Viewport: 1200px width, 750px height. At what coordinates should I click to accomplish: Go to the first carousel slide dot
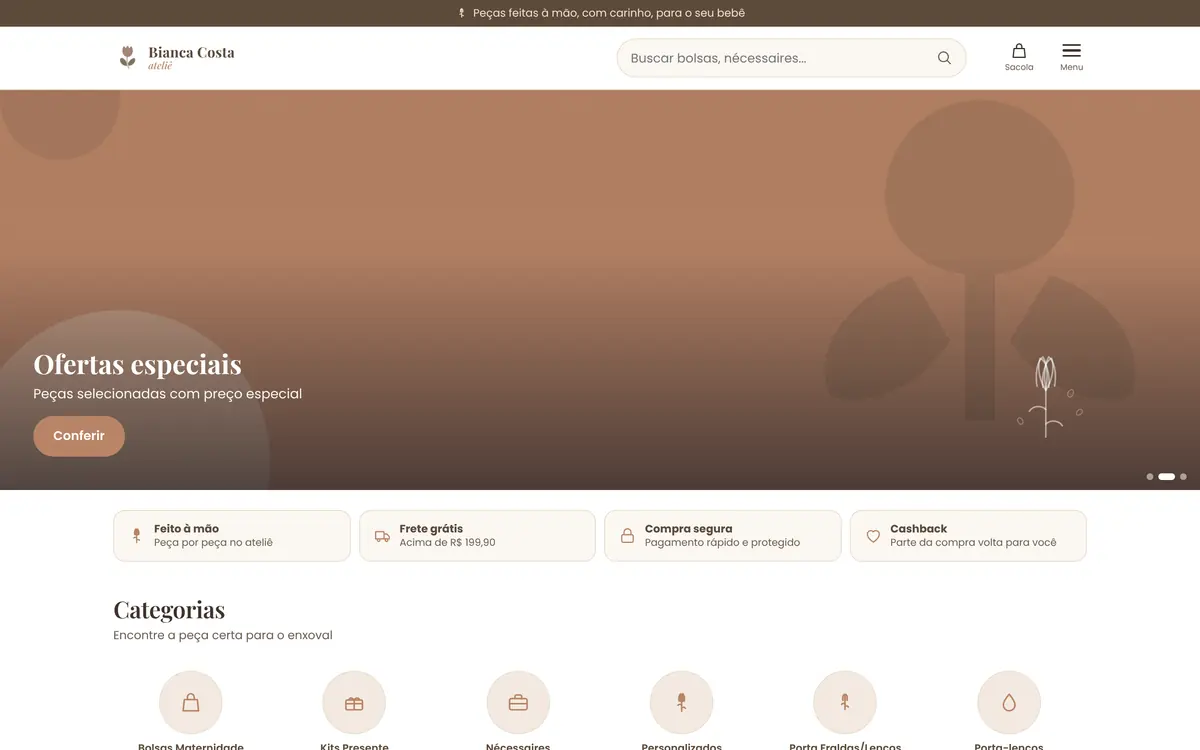pos(1150,477)
